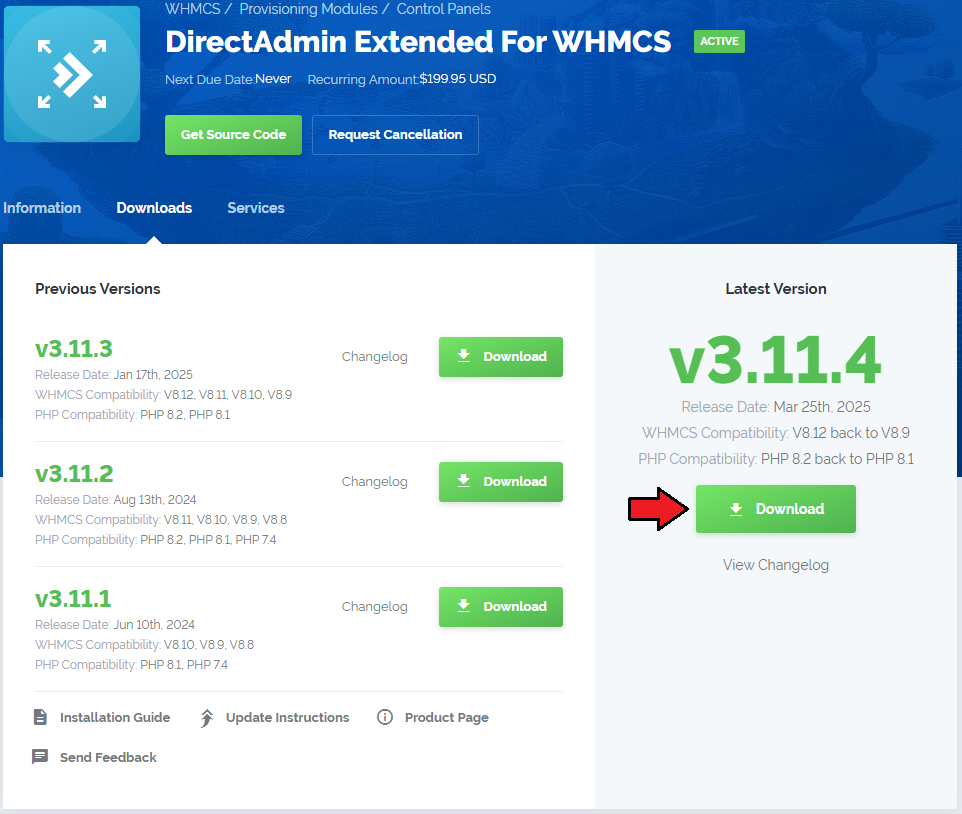
Task: Click the Request Cancellation button
Action: point(395,135)
